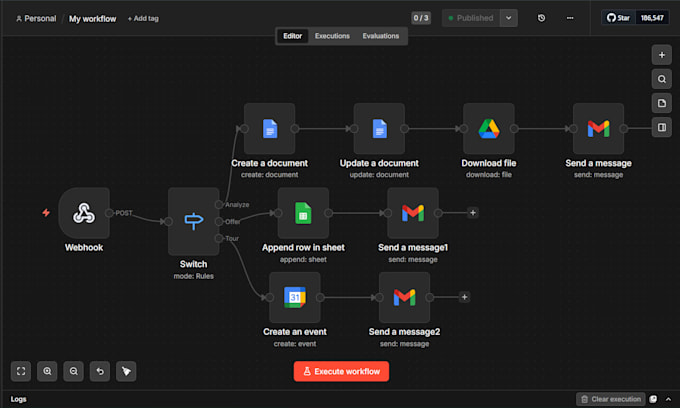Zoom out of the canvas
The width and height of the screenshot is (680, 408).
coord(74,371)
